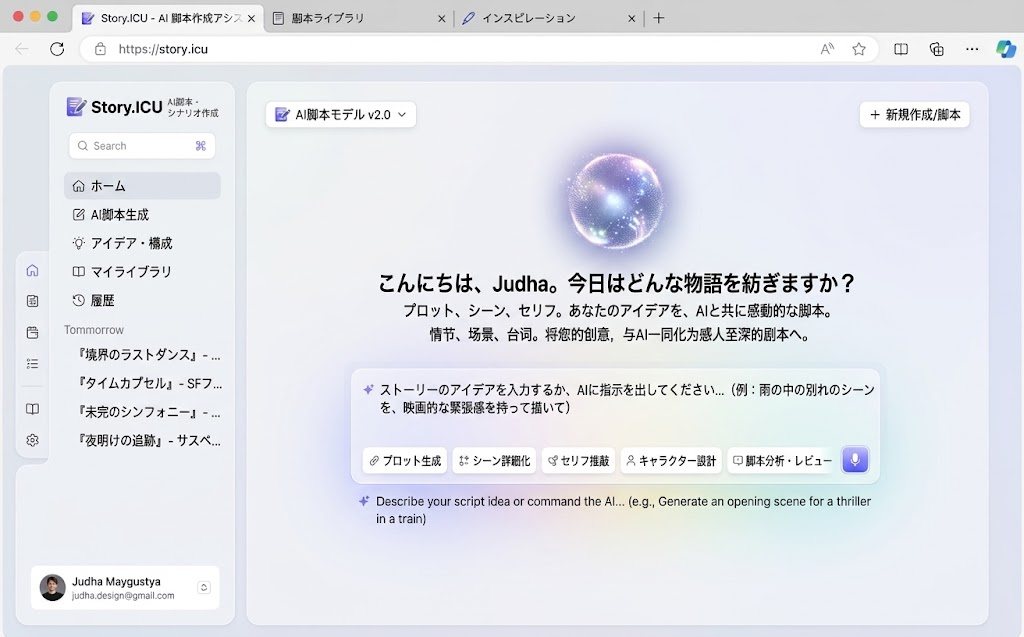Go to ホーム in the sidebar
The image size is (1024, 637).
point(142,186)
